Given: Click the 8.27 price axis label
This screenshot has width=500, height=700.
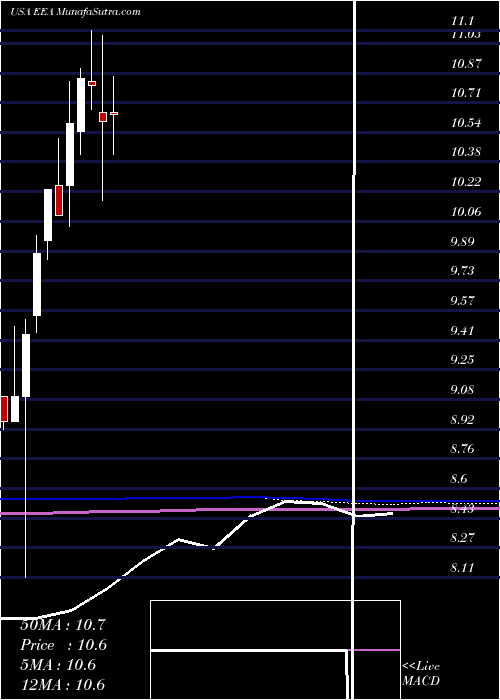Looking at the screenshot, I should pos(462,538).
